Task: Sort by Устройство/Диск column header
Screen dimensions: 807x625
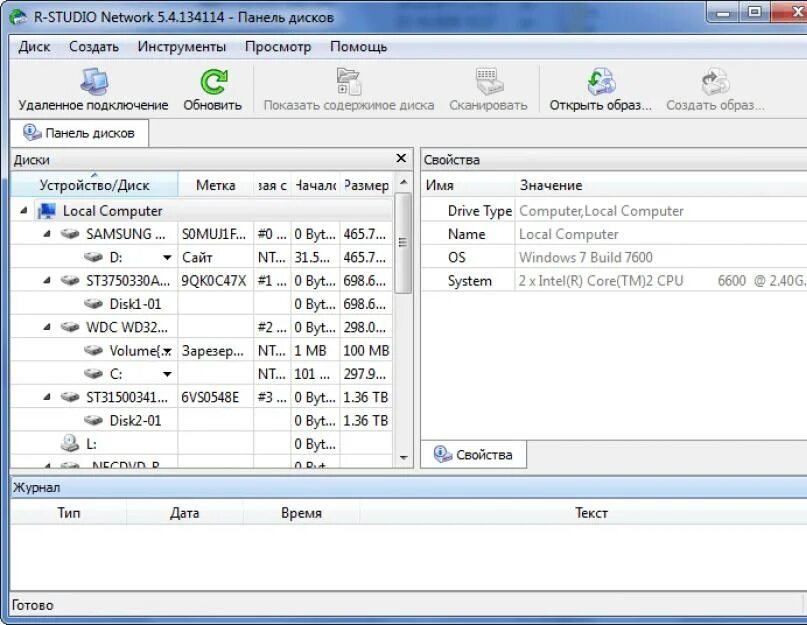Action: coord(94,185)
